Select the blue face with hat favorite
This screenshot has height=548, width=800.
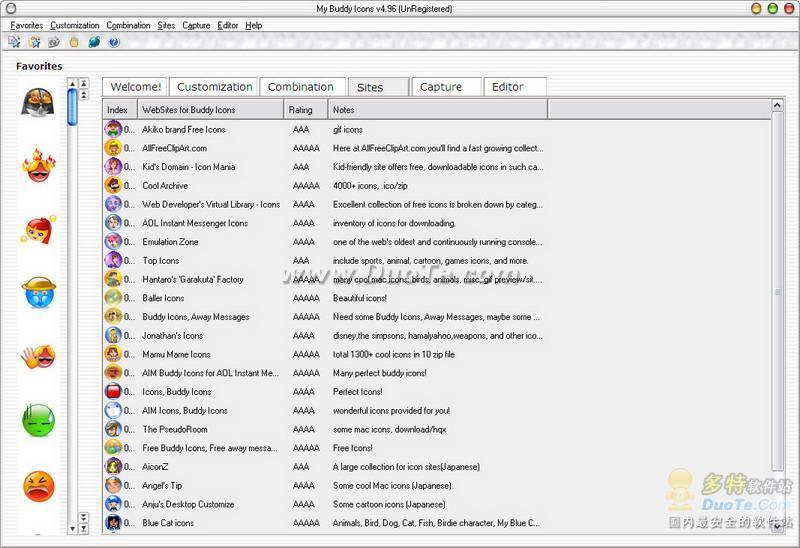coord(39,292)
